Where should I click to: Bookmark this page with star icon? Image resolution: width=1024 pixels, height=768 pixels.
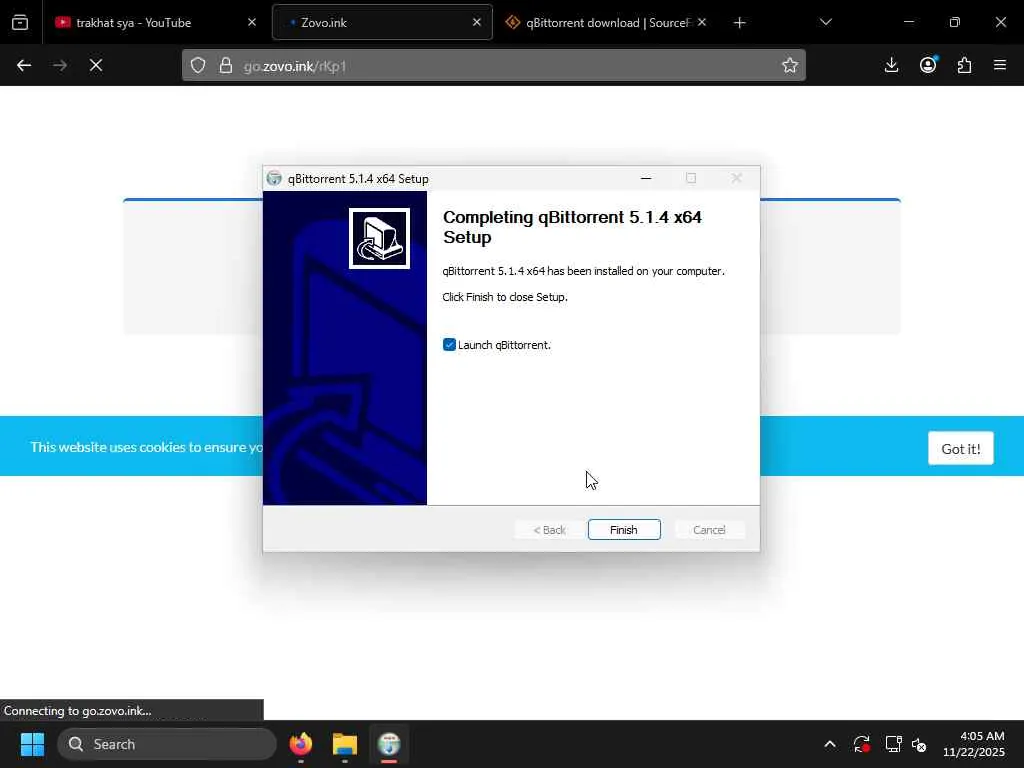[x=790, y=65]
